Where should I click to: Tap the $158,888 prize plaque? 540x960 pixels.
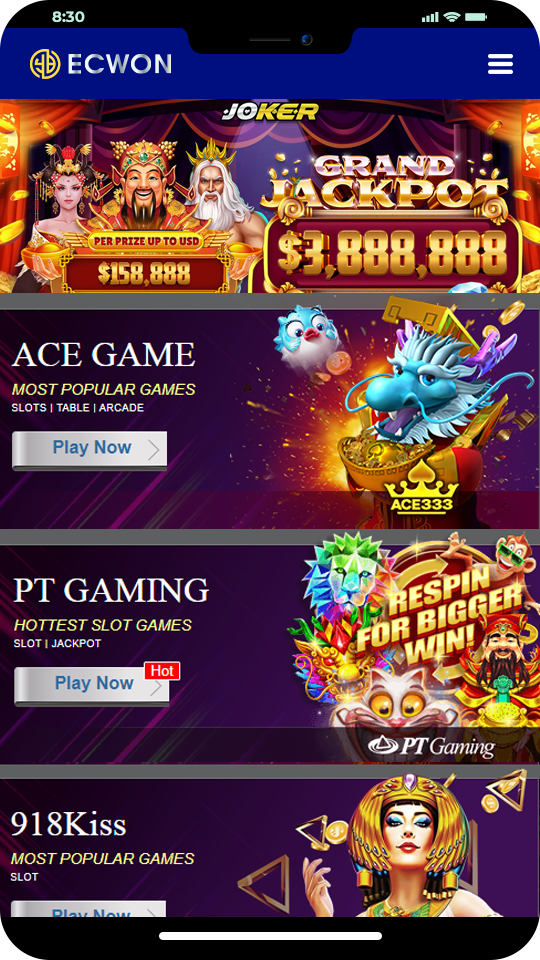(x=144, y=274)
